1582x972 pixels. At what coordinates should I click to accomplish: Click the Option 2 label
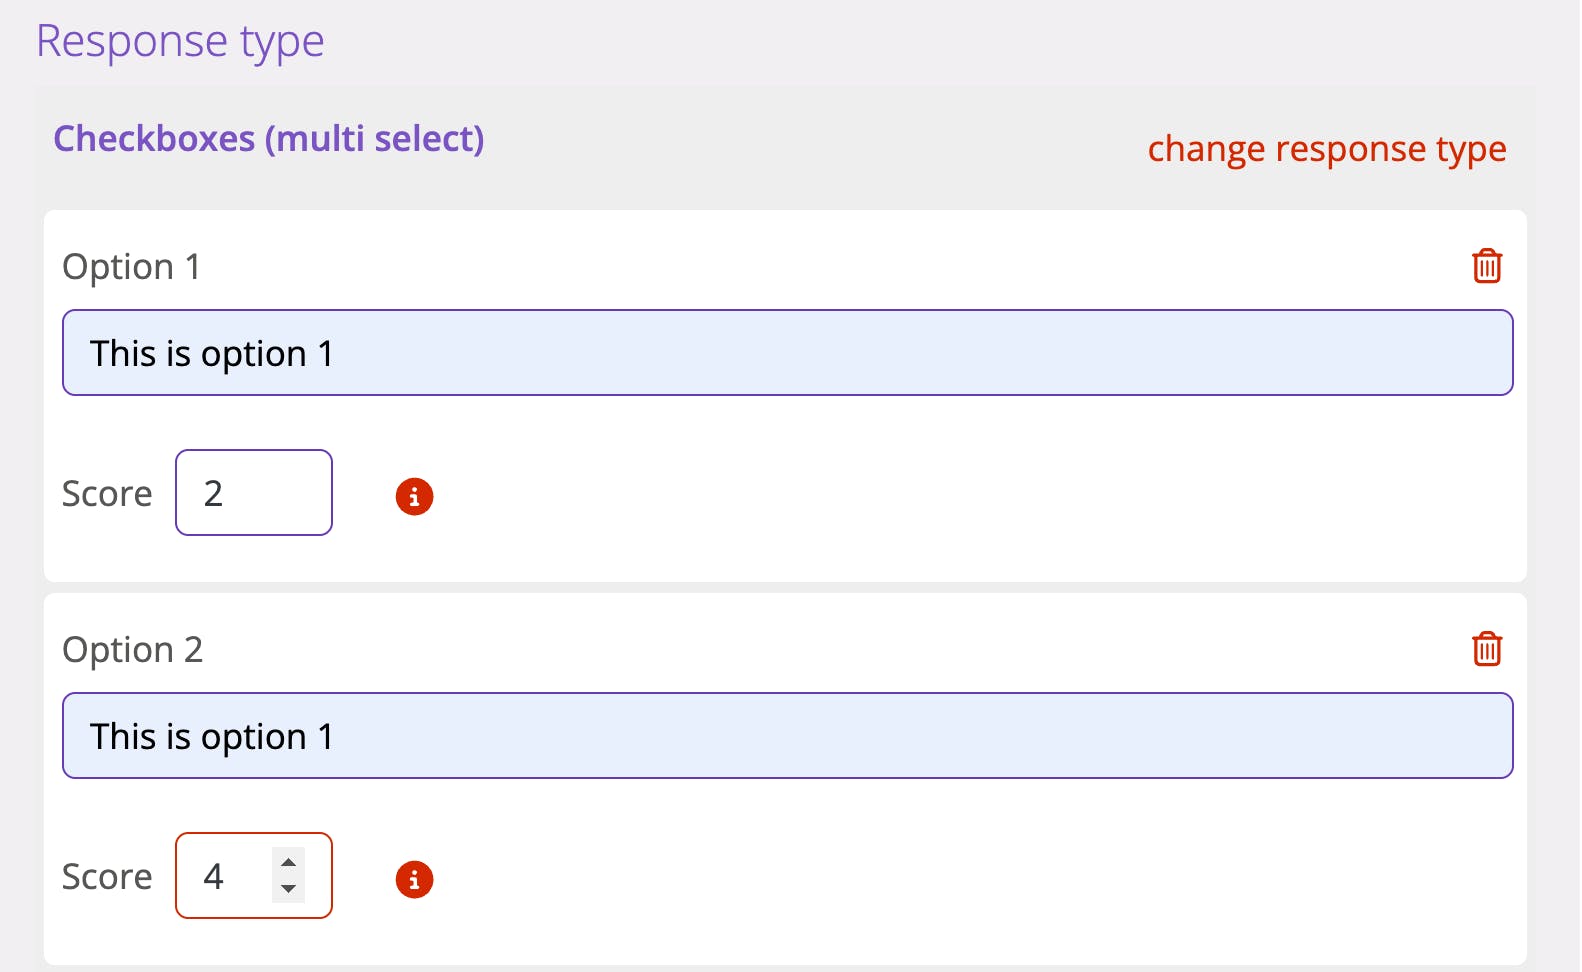pyautogui.click(x=132, y=650)
